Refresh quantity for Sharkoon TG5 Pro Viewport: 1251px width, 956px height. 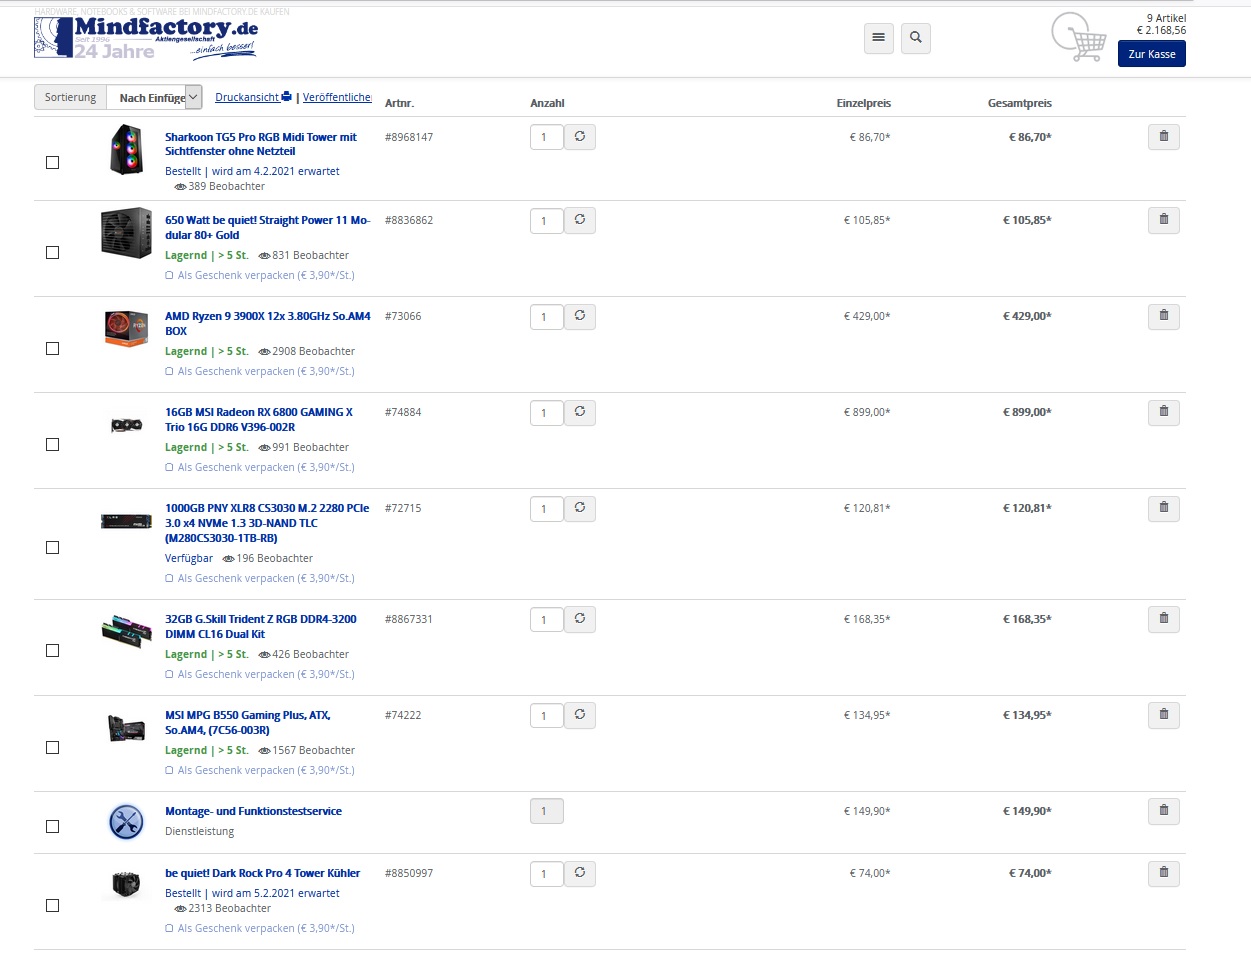click(x=580, y=137)
